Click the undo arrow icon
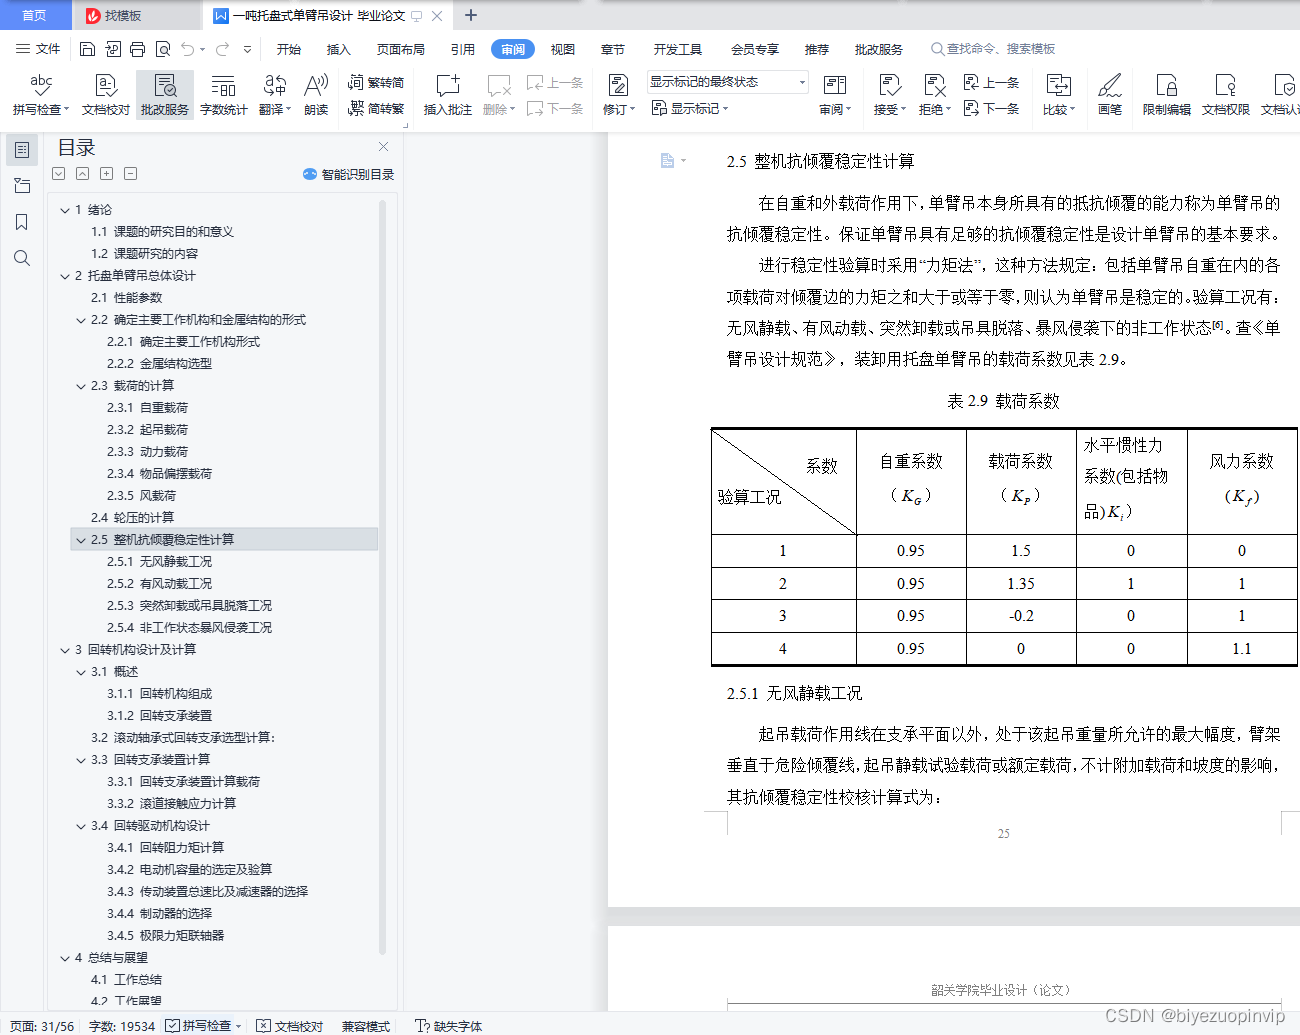The image size is (1300, 1035). coord(187,49)
